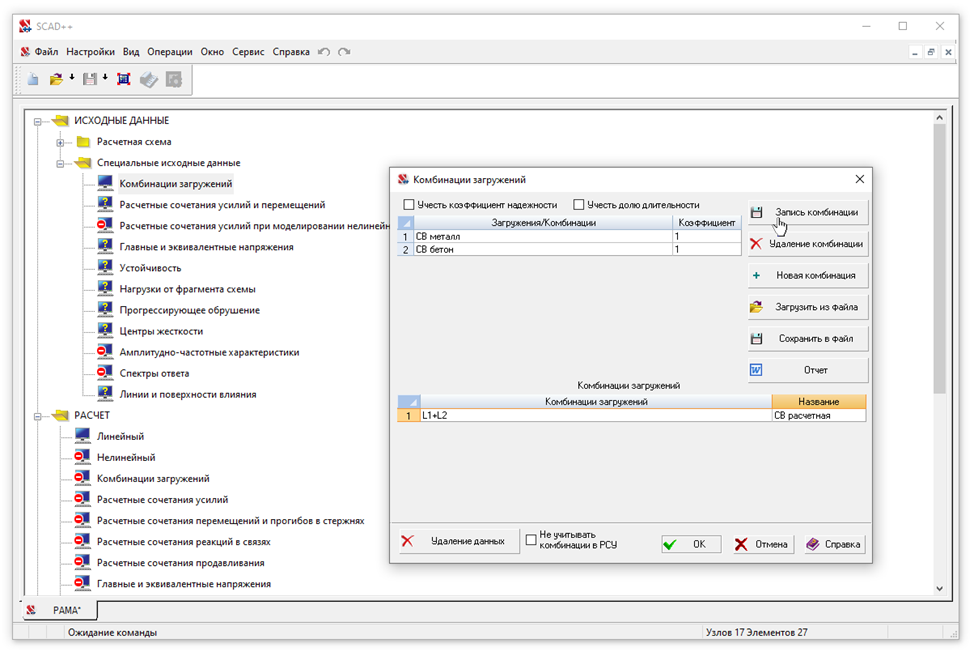
Task: Confirm dialog with OK button
Action: pos(691,545)
